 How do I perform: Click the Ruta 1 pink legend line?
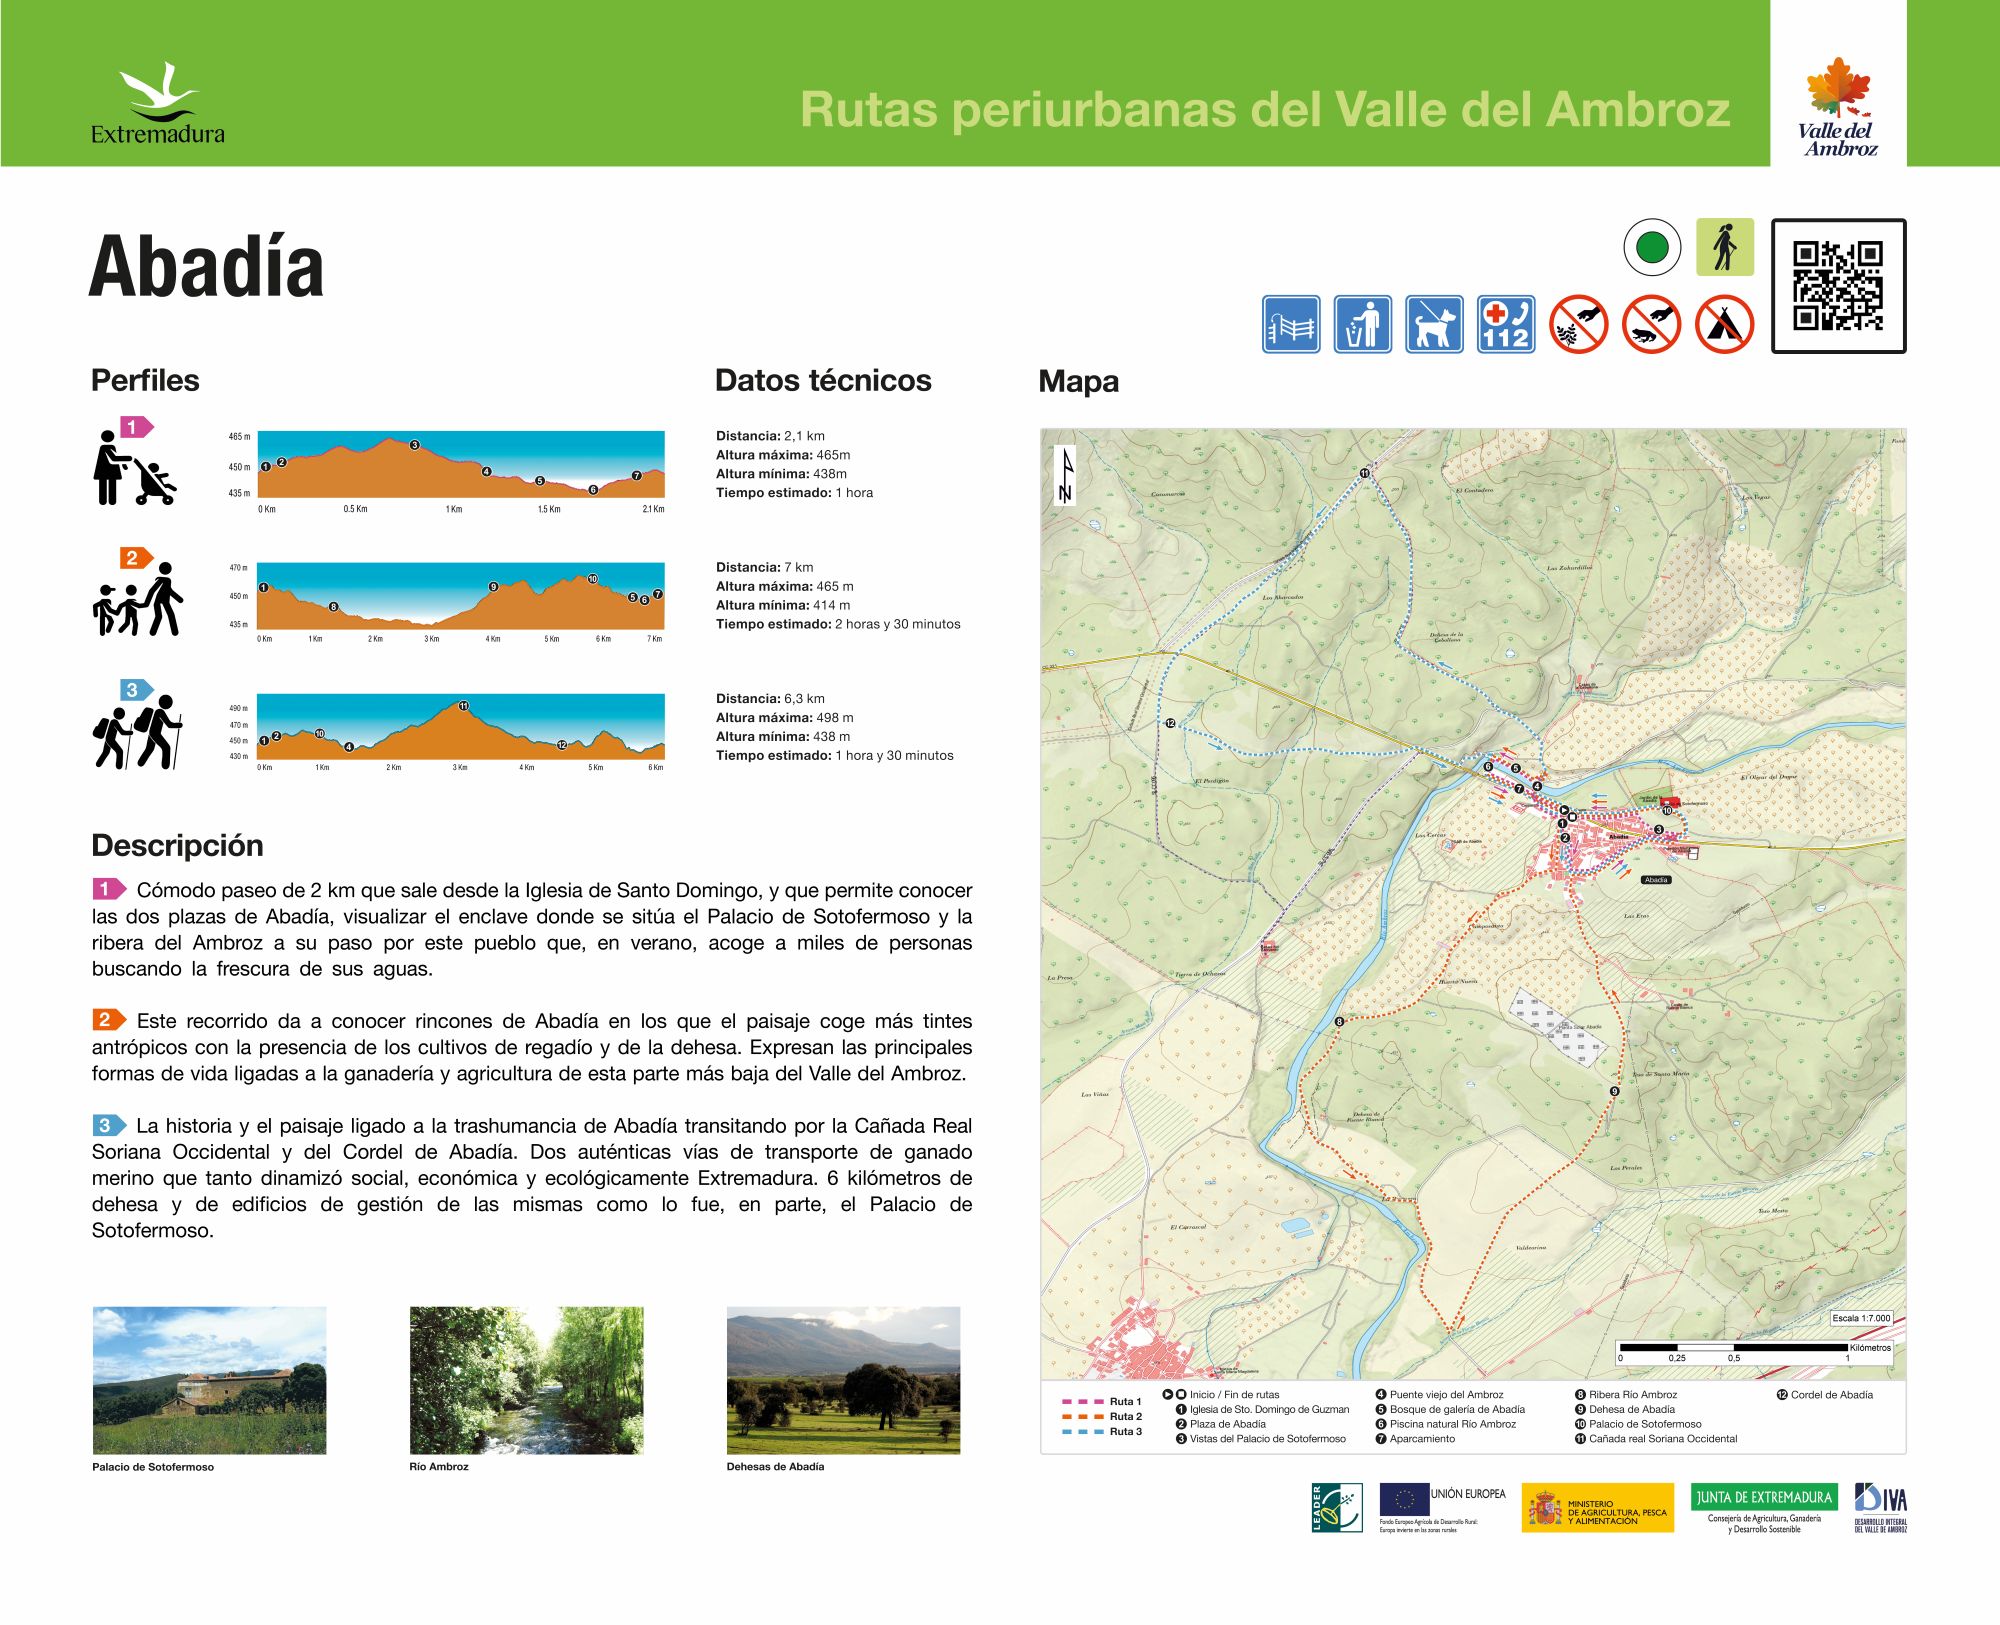coord(1082,1402)
